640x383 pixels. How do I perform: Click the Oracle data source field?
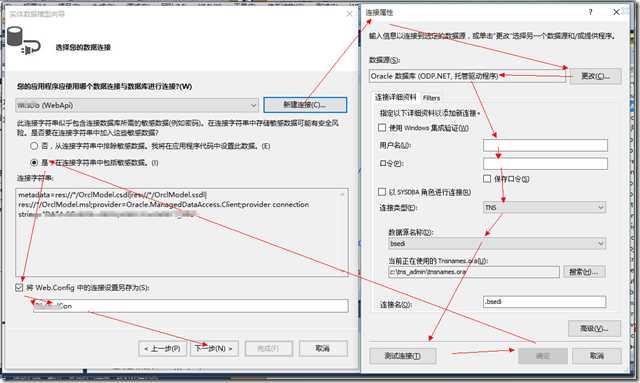pos(467,76)
